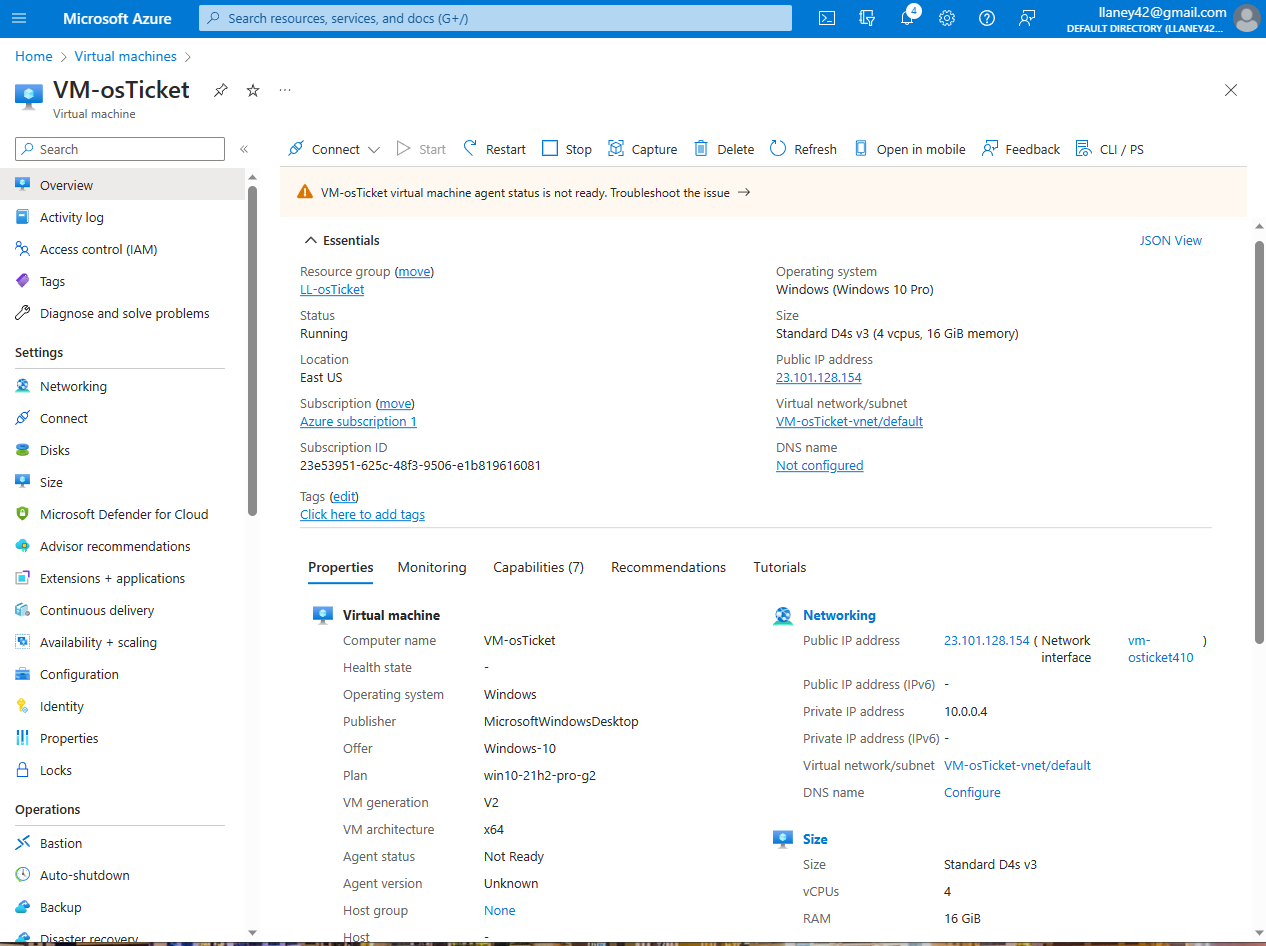Click the global Azure search field

pyautogui.click(x=494, y=17)
